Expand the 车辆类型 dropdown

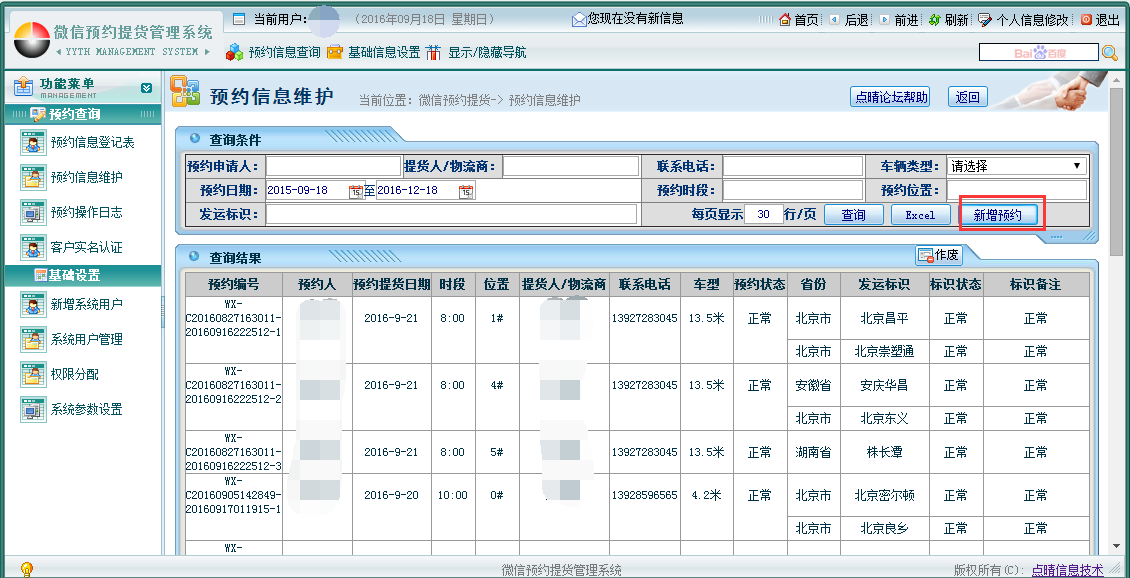pyautogui.click(x=1076, y=166)
